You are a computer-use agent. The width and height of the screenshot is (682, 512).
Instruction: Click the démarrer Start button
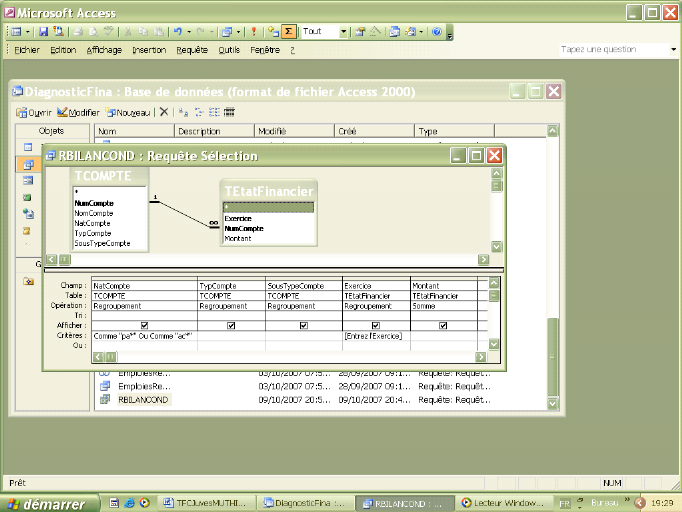46,503
